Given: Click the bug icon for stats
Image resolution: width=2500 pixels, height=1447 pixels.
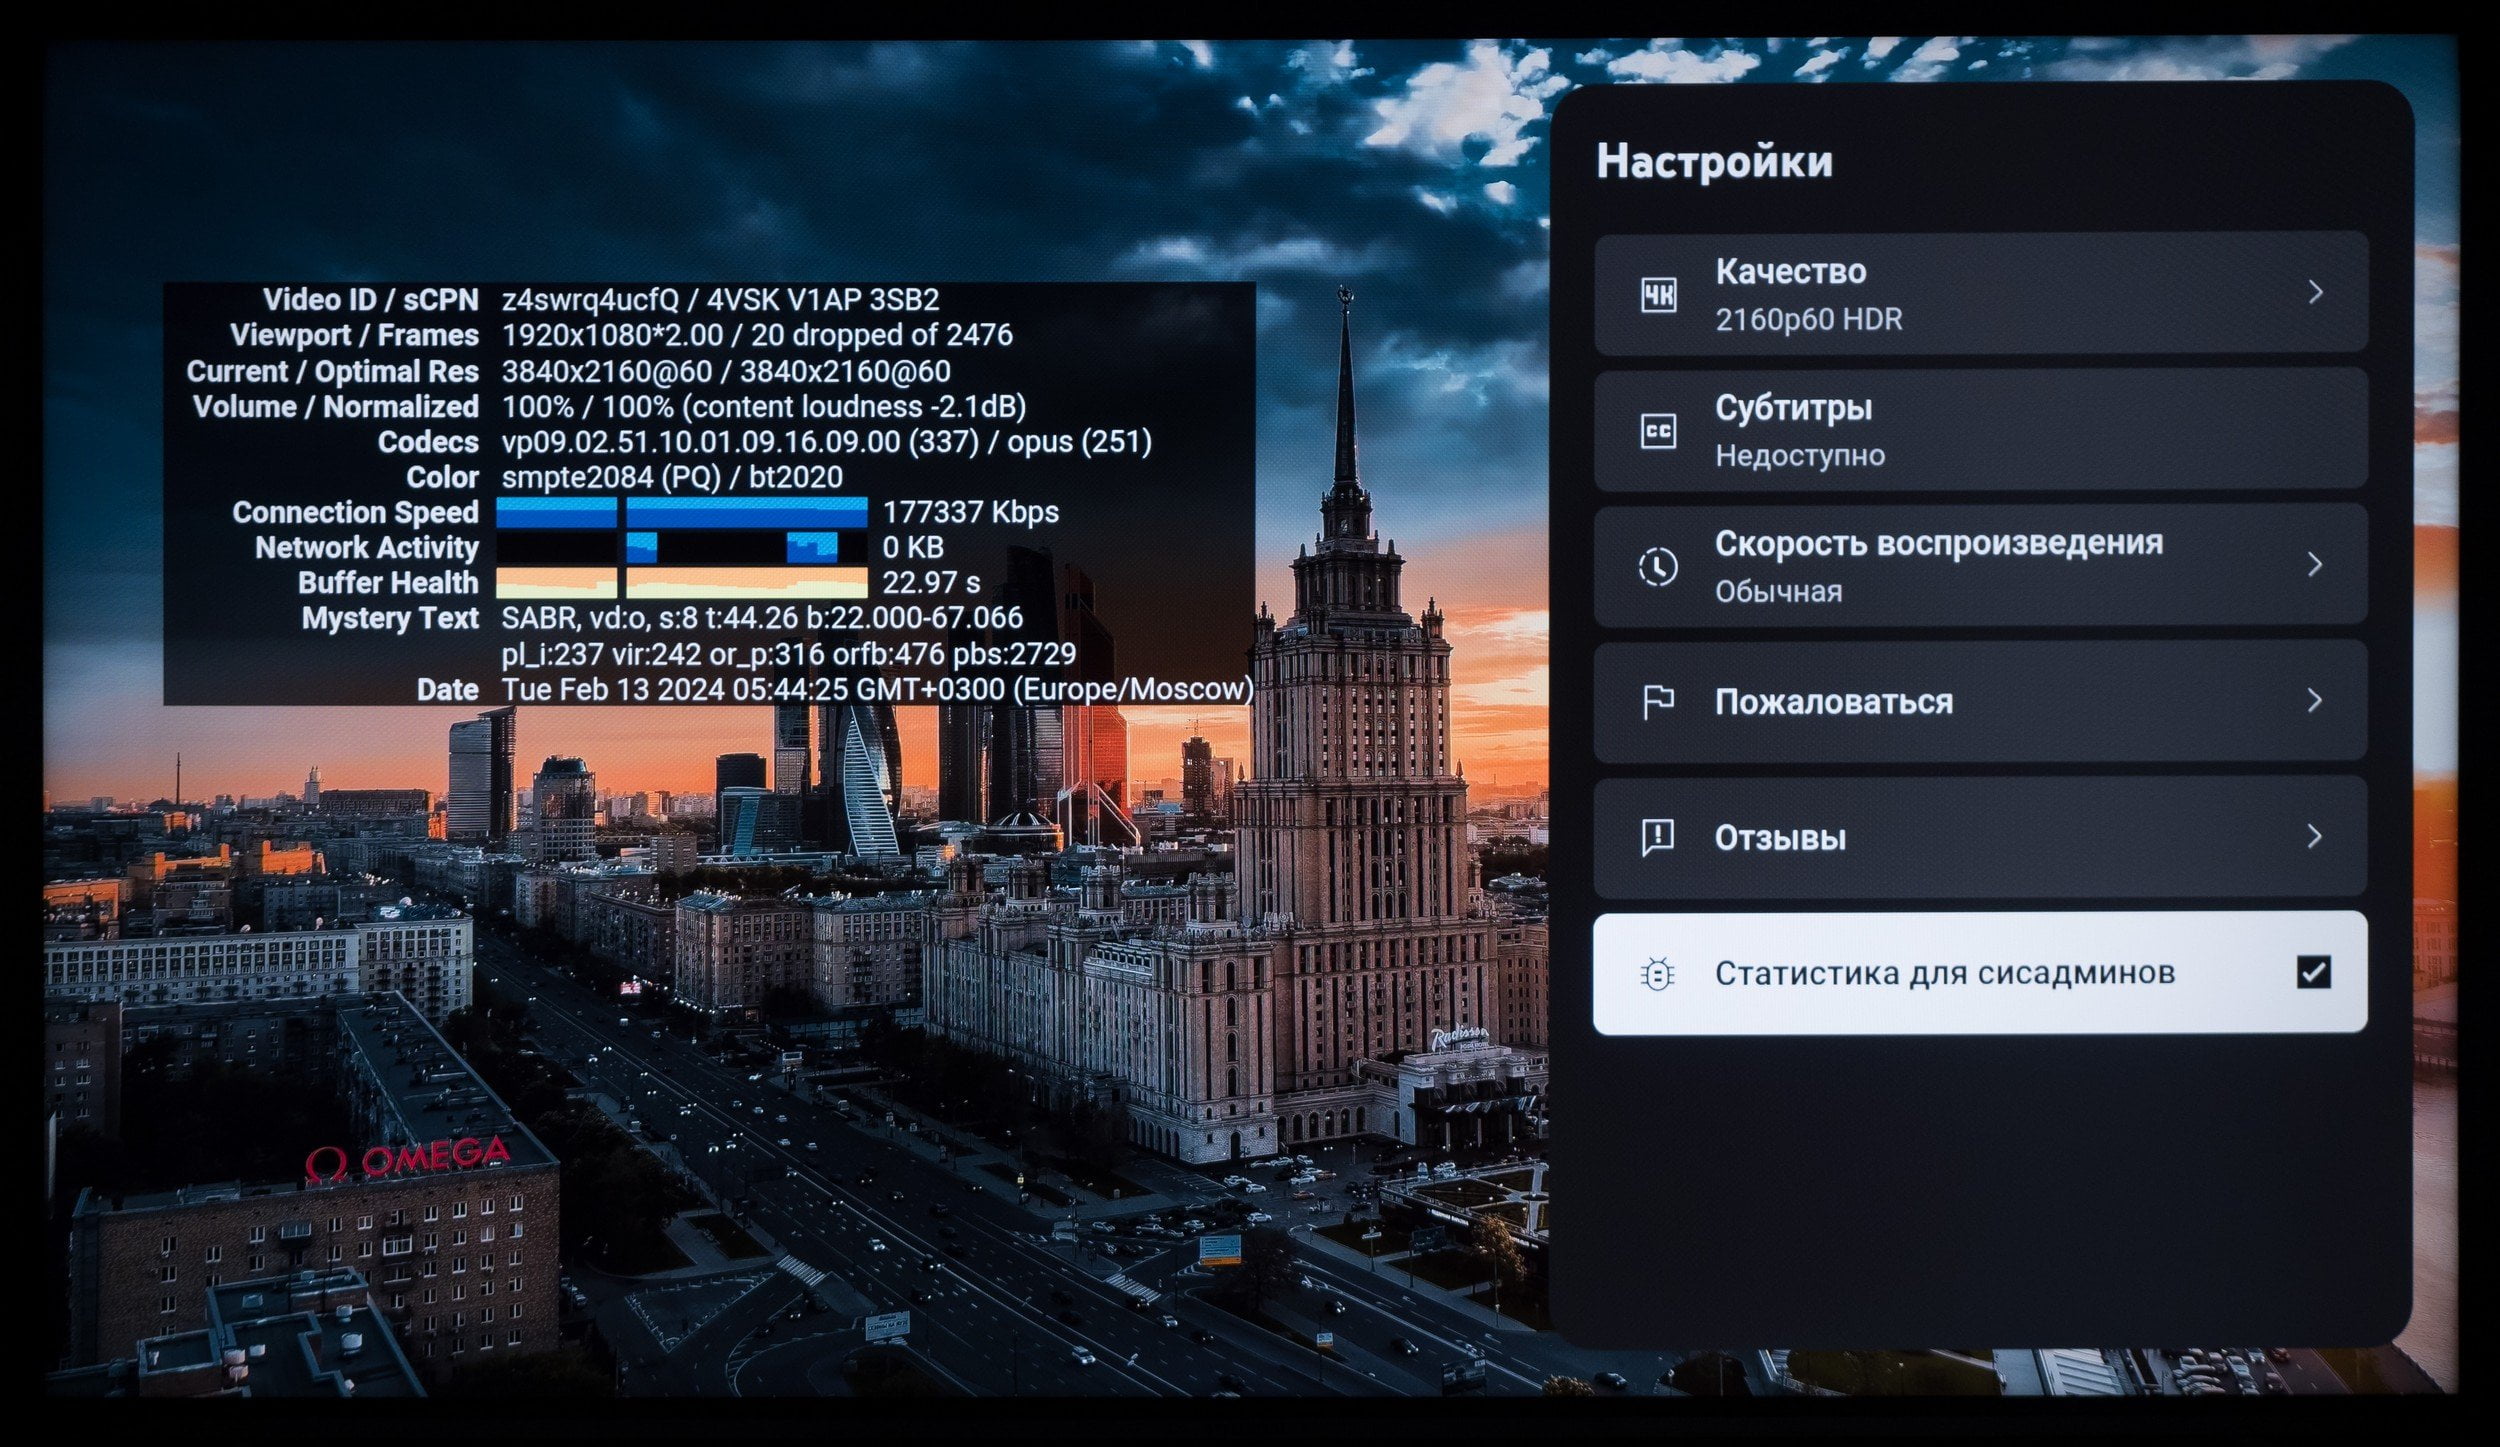Looking at the screenshot, I should [1657, 973].
